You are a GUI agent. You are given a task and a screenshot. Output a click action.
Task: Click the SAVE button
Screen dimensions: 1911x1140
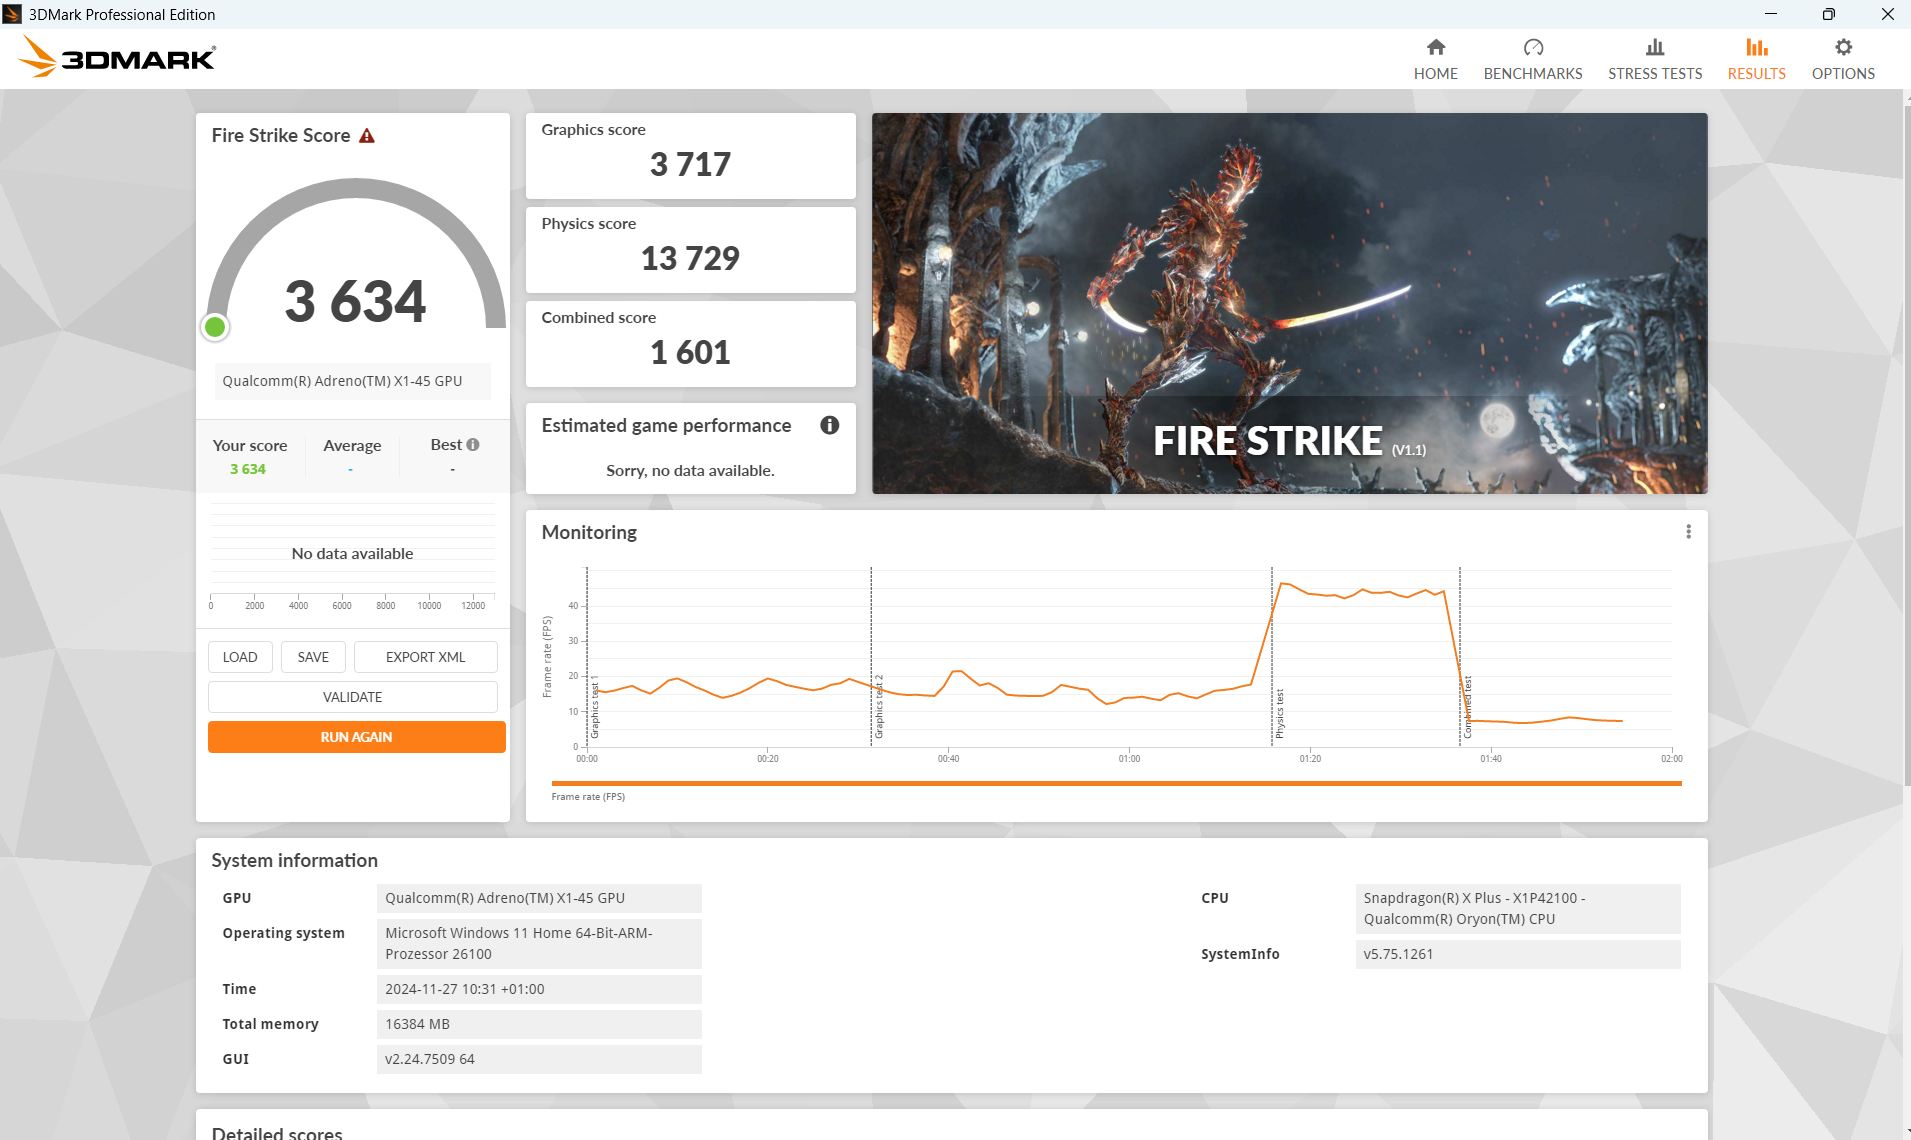[x=313, y=657]
